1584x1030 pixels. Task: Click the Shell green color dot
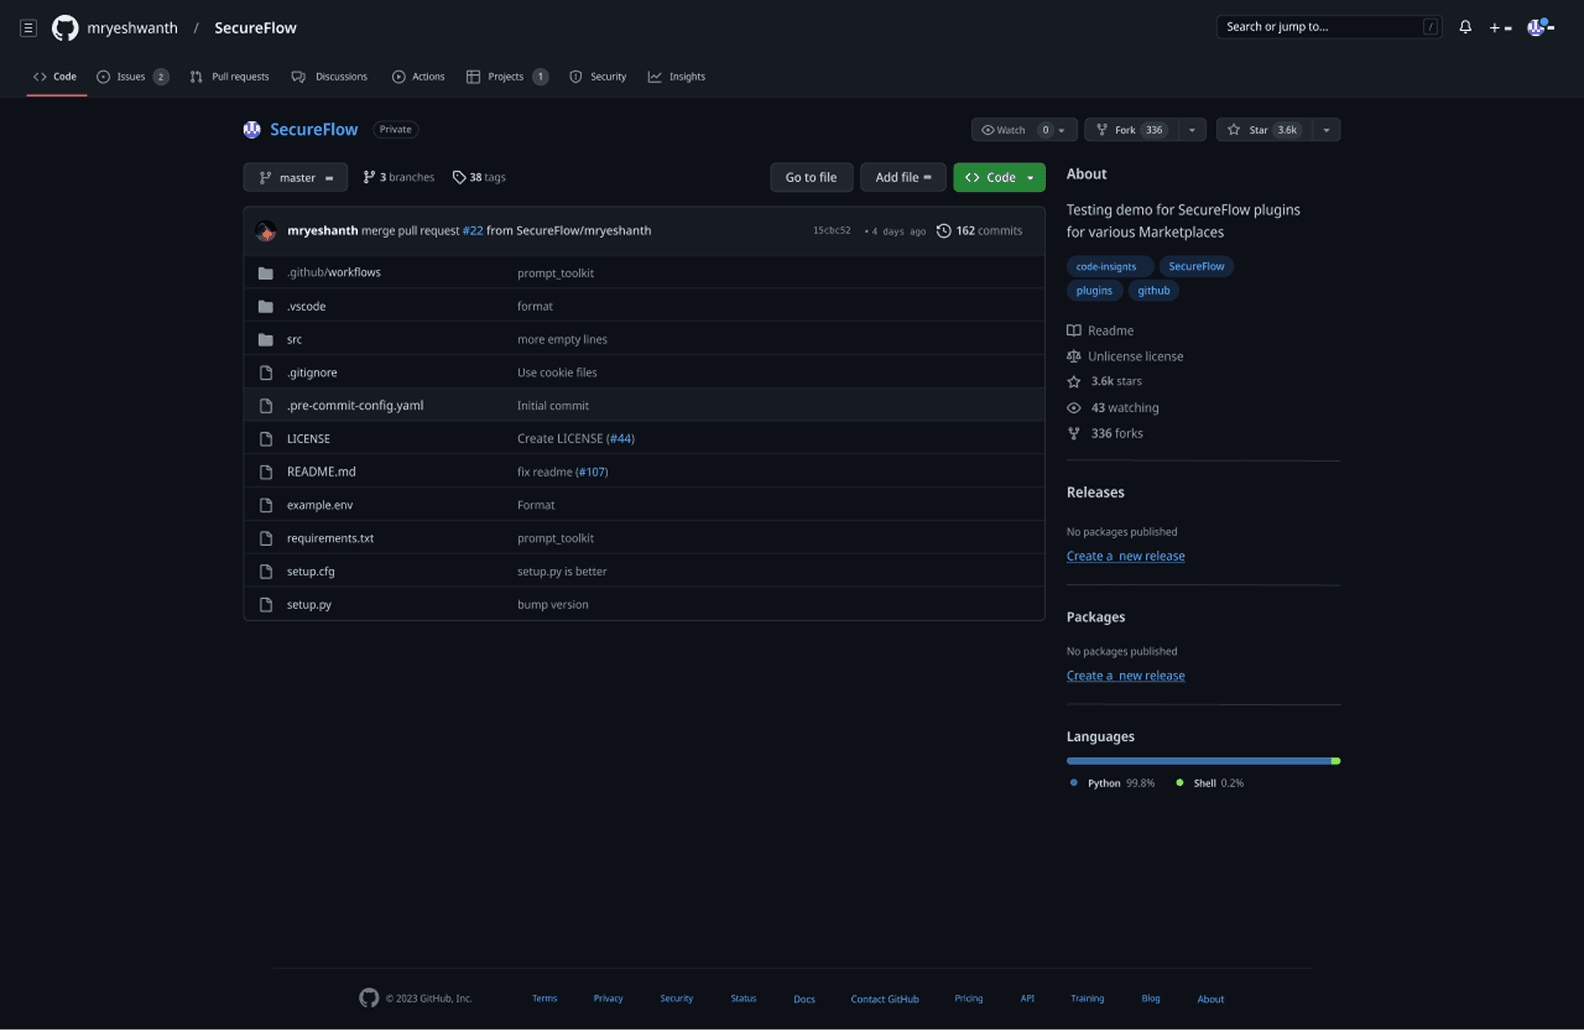pyautogui.click(x=1180, y=783)
